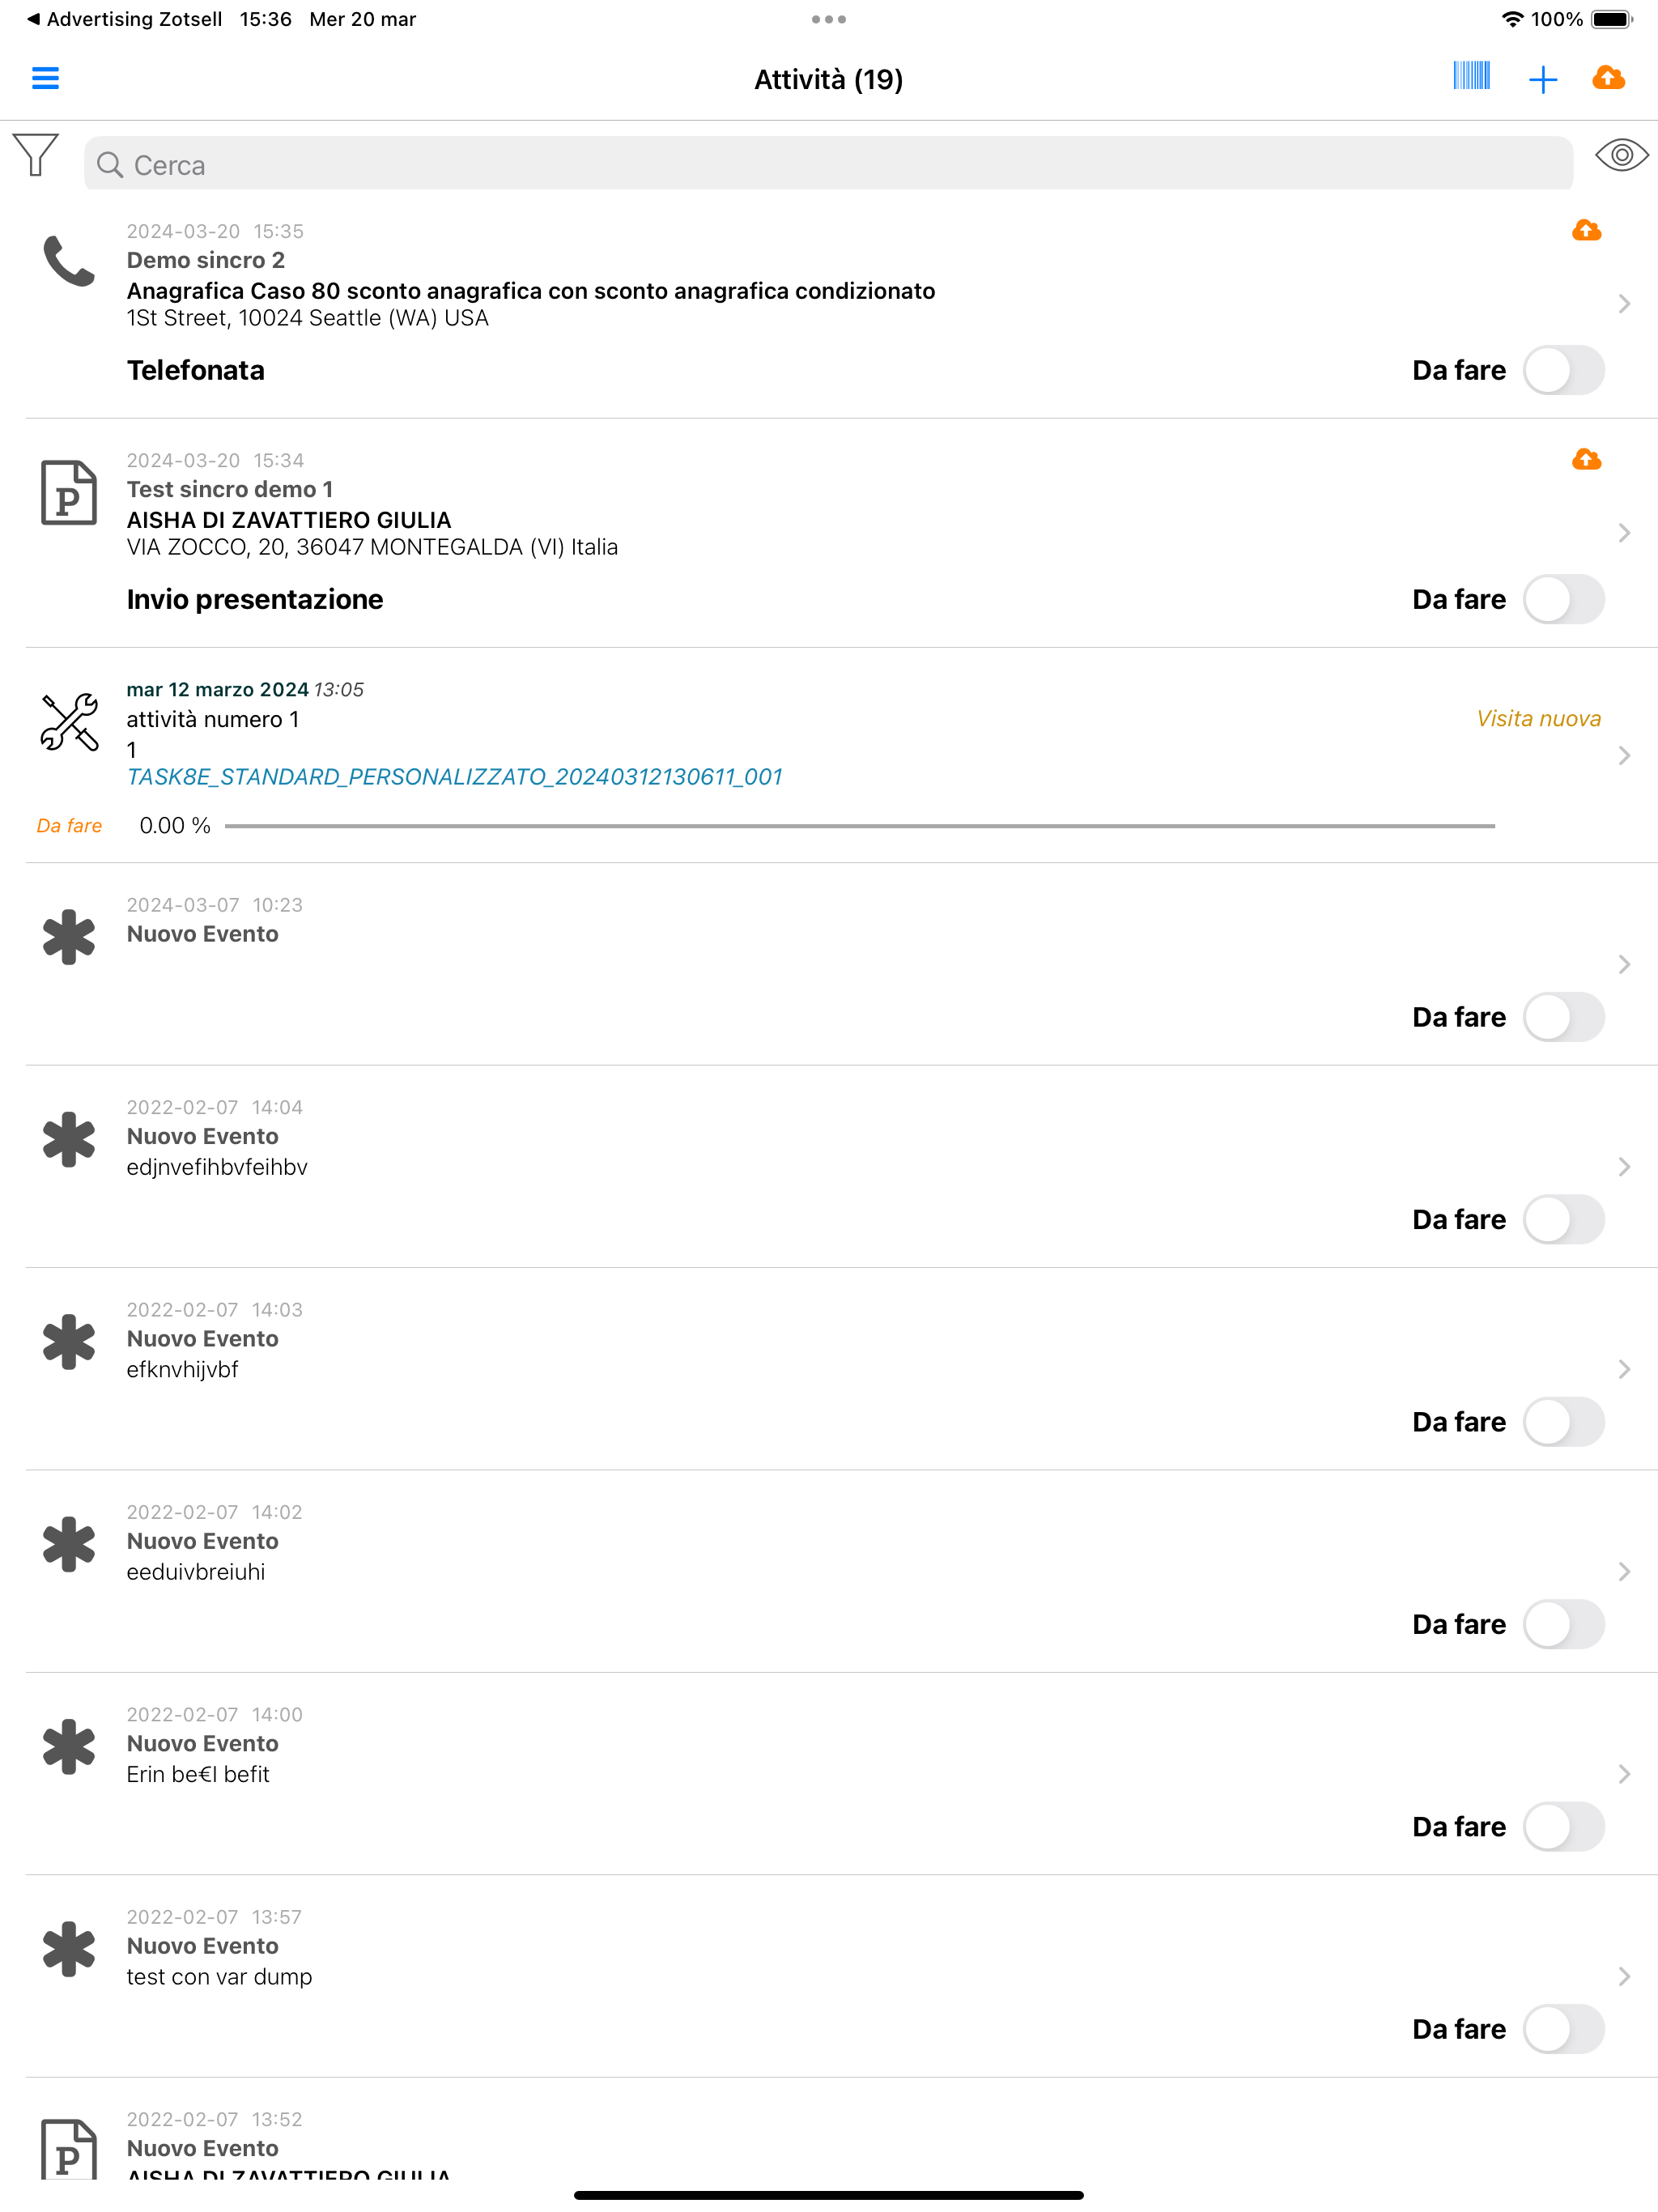The image size is (1658, 2212).
Task: Tap the barcode scanner icon
Action: [x=1471, y=76]
